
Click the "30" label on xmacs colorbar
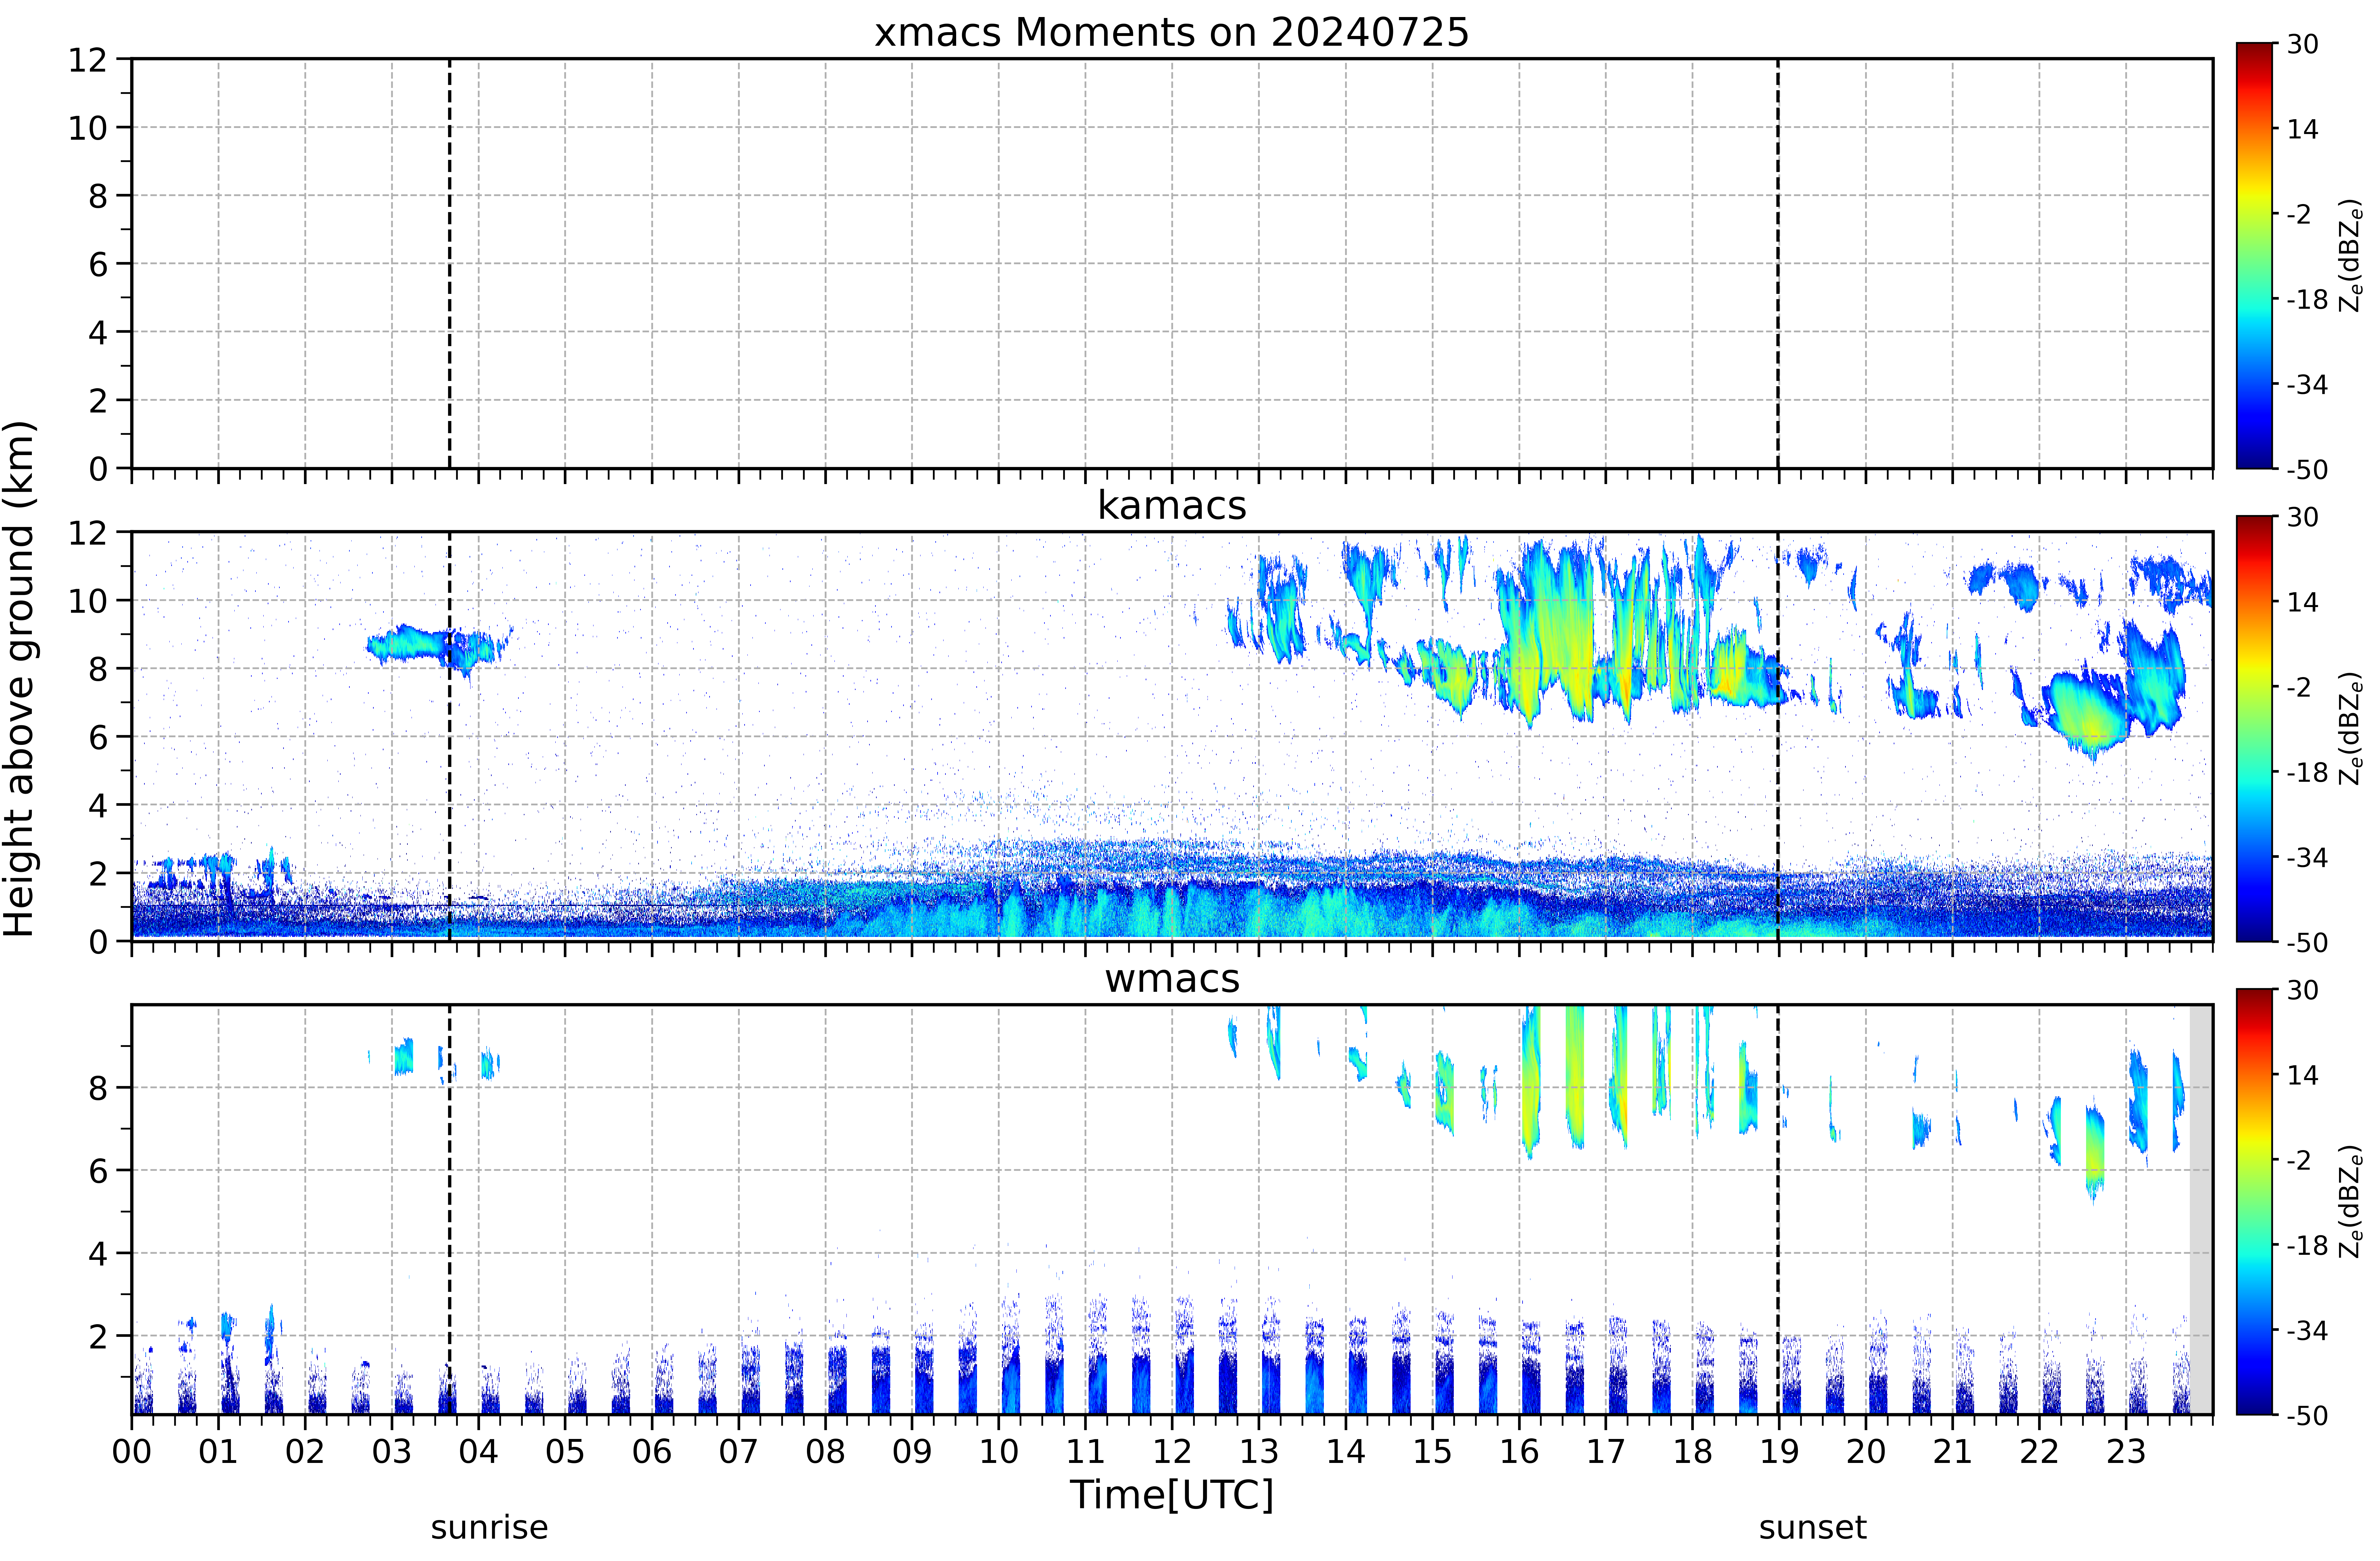[x=2303, y=44]
